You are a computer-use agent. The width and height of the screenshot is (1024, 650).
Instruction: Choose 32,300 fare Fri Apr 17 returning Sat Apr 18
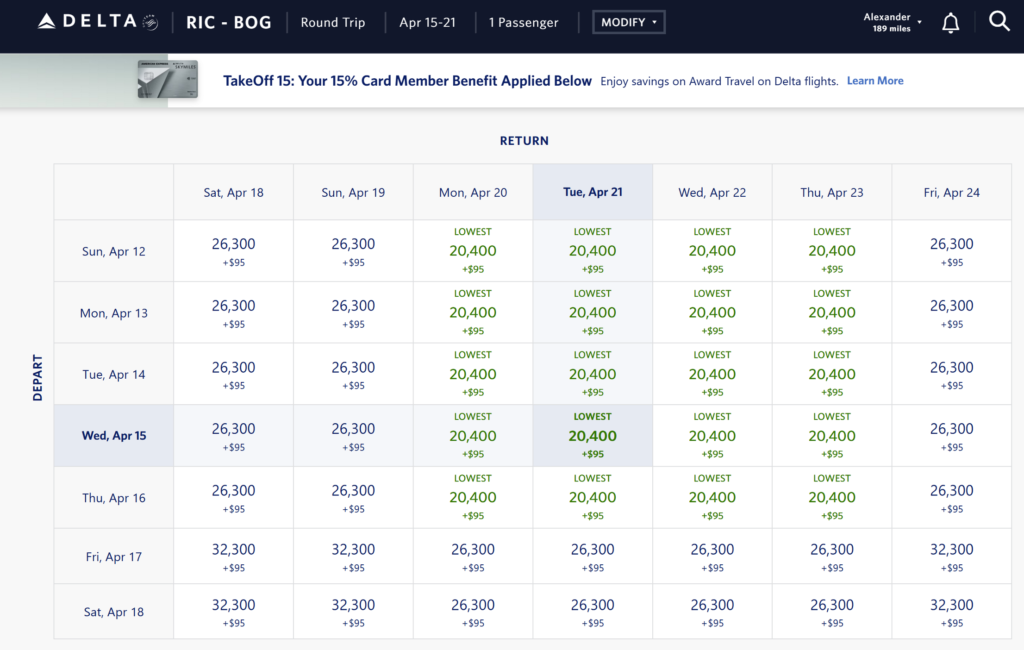[x=233, y=557]
